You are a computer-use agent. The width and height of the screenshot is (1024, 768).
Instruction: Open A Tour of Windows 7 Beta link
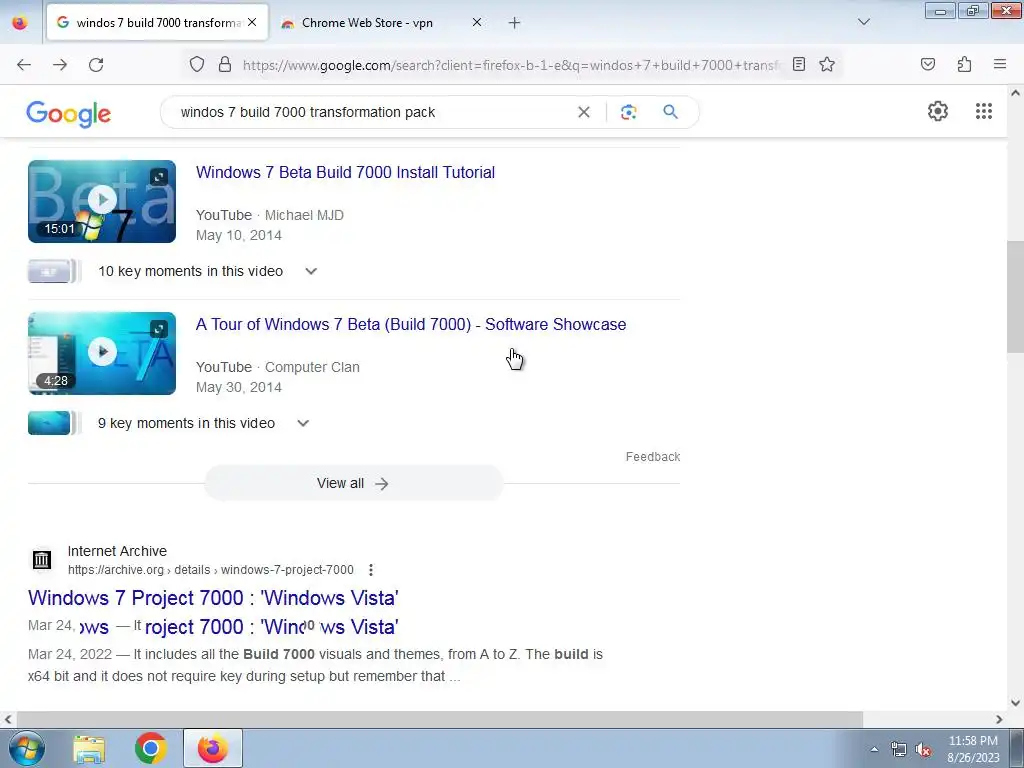coord(411,325)
